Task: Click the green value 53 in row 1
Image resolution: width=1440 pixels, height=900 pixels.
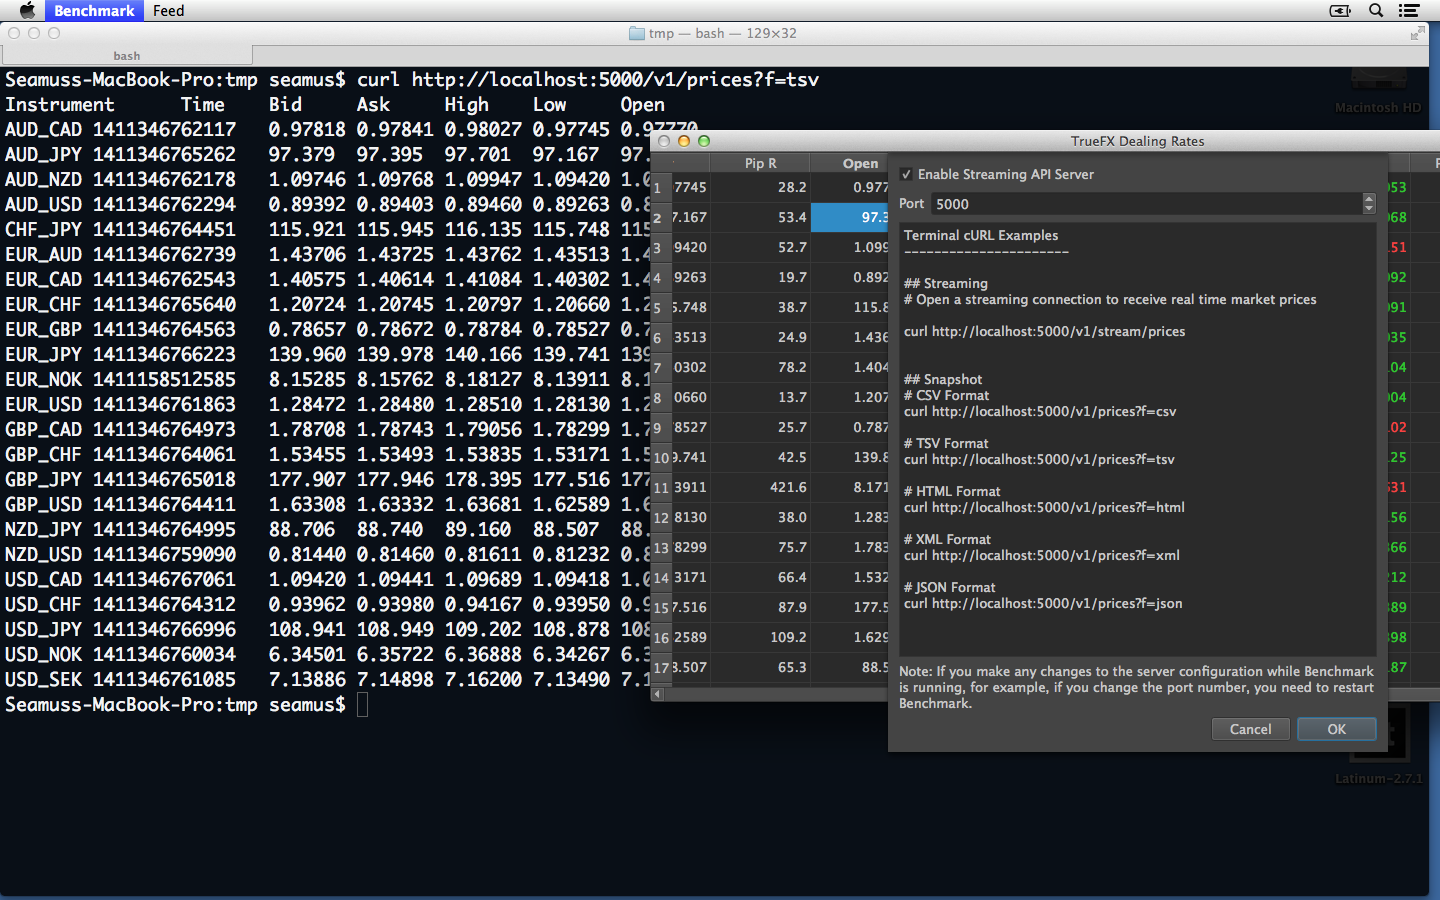Action: point(1397,187)
